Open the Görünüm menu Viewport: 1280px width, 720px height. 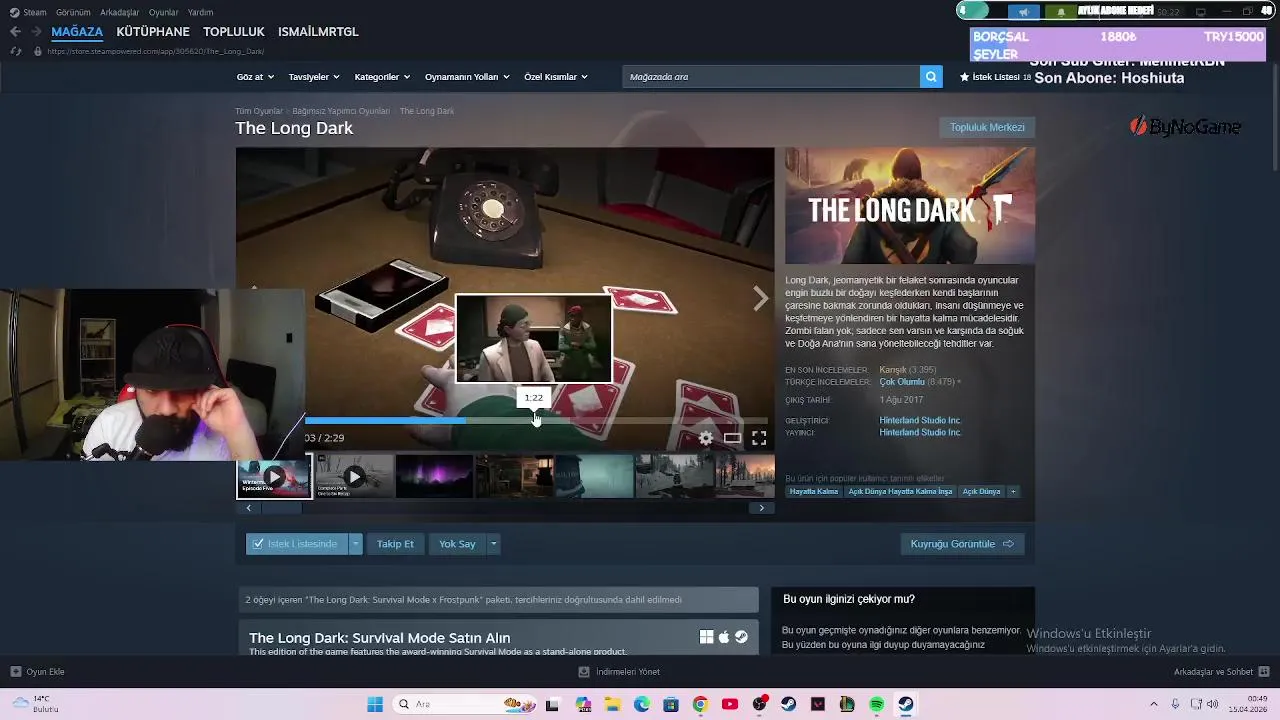(x=73, y=12)
